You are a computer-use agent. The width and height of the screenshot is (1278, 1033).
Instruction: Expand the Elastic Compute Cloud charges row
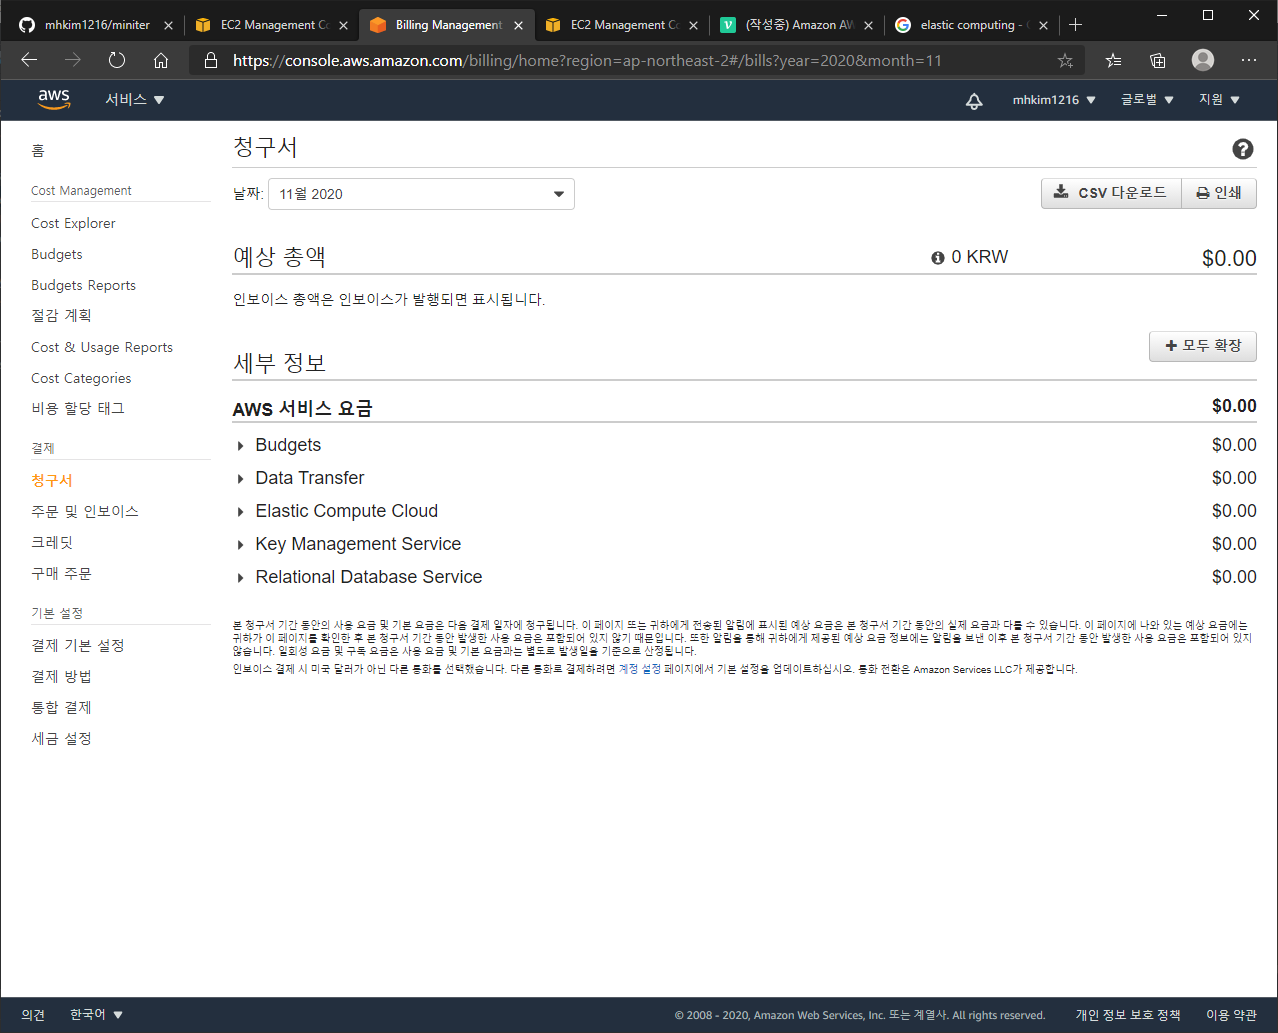tap(240, 510)
